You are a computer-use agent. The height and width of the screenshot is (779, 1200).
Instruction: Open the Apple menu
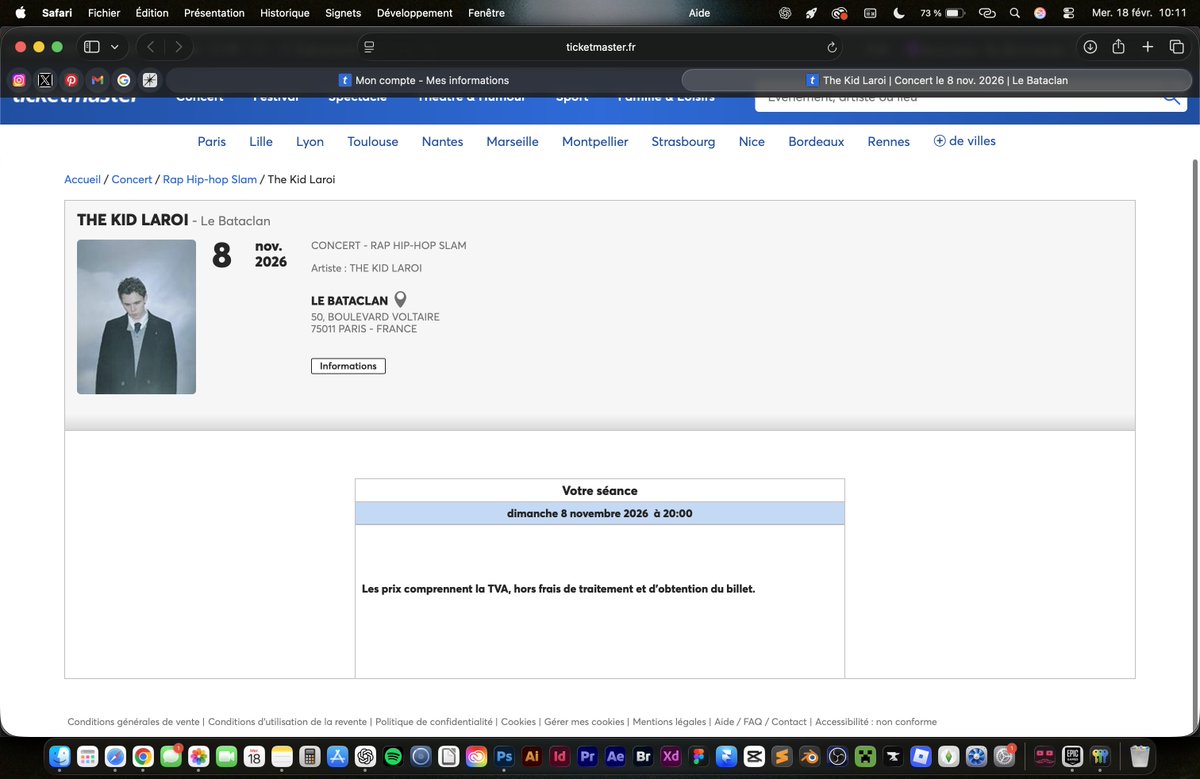(20, 13)
